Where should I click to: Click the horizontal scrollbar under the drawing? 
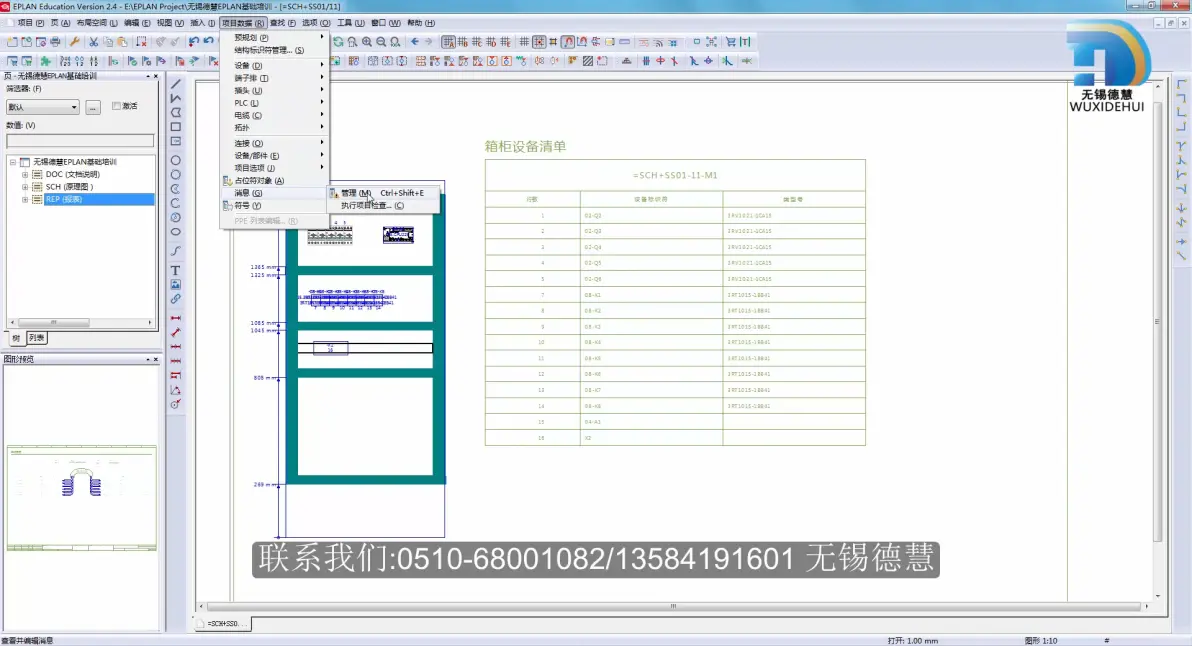(674, 606)
